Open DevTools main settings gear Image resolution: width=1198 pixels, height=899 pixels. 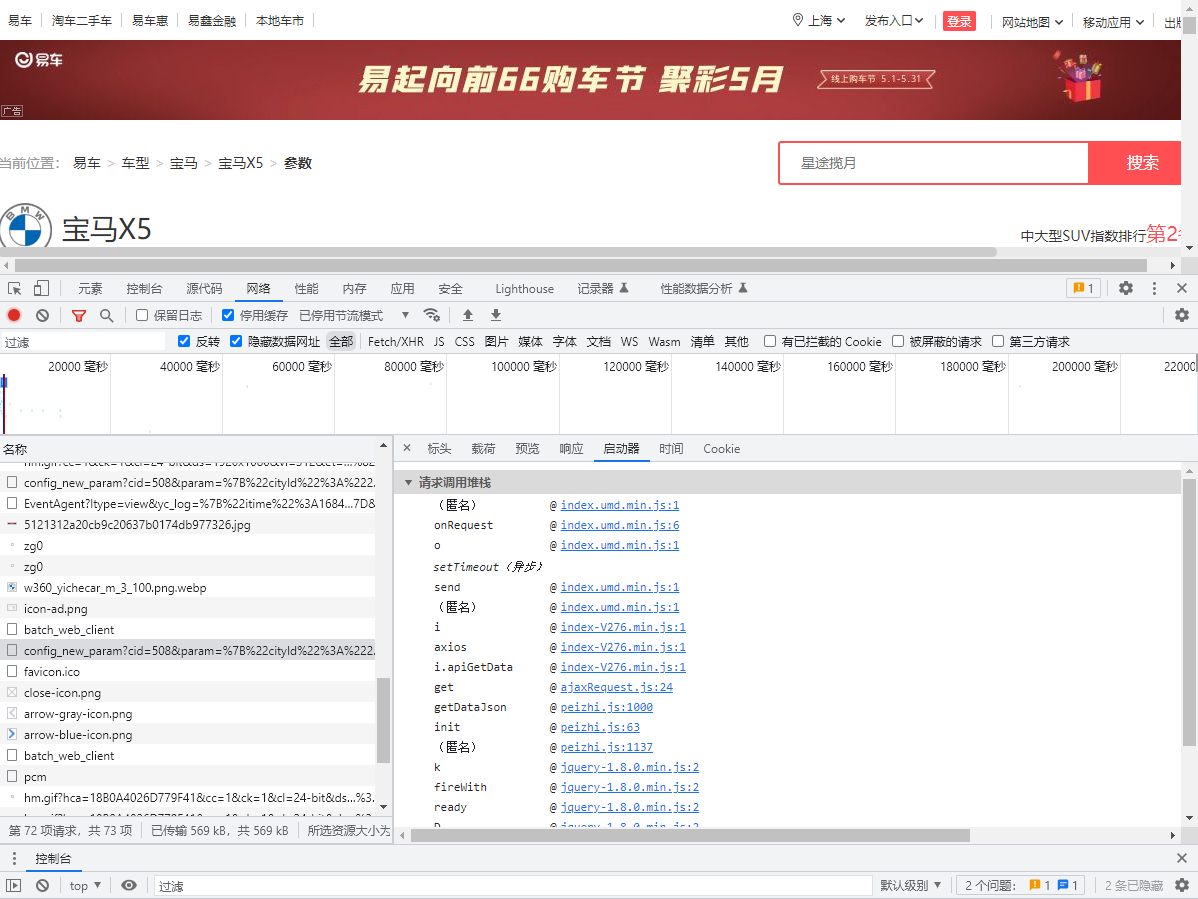[1125, 288]
